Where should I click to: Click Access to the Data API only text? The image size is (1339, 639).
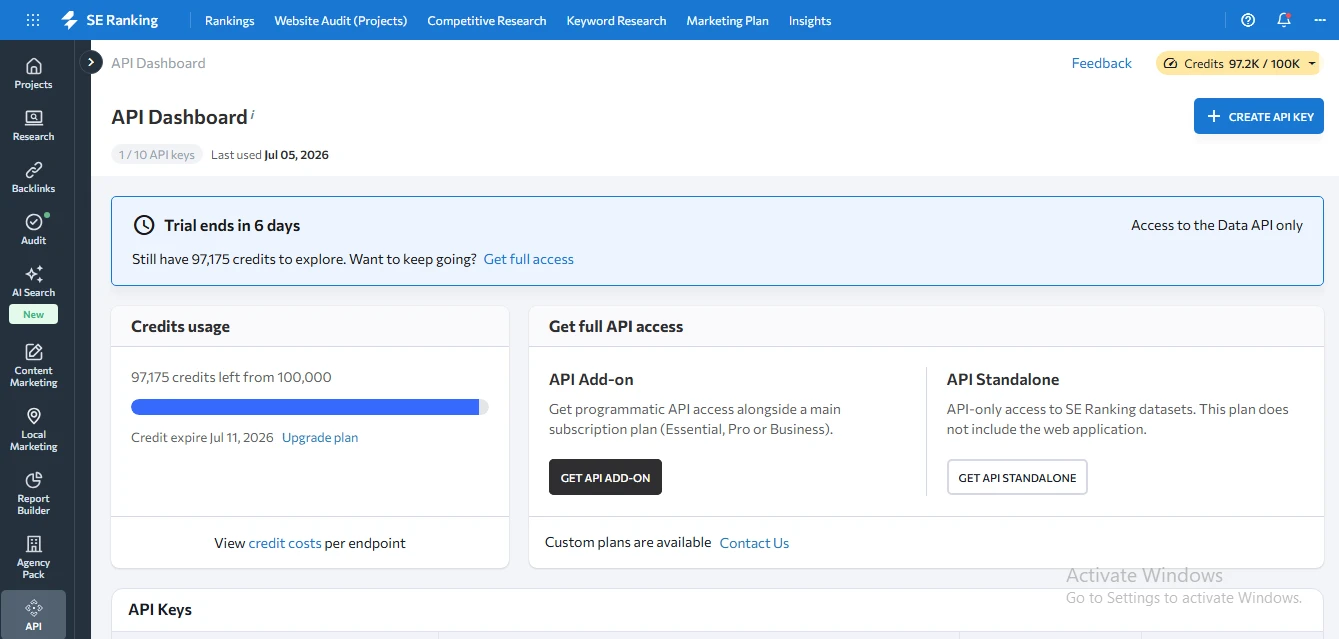1217,225
